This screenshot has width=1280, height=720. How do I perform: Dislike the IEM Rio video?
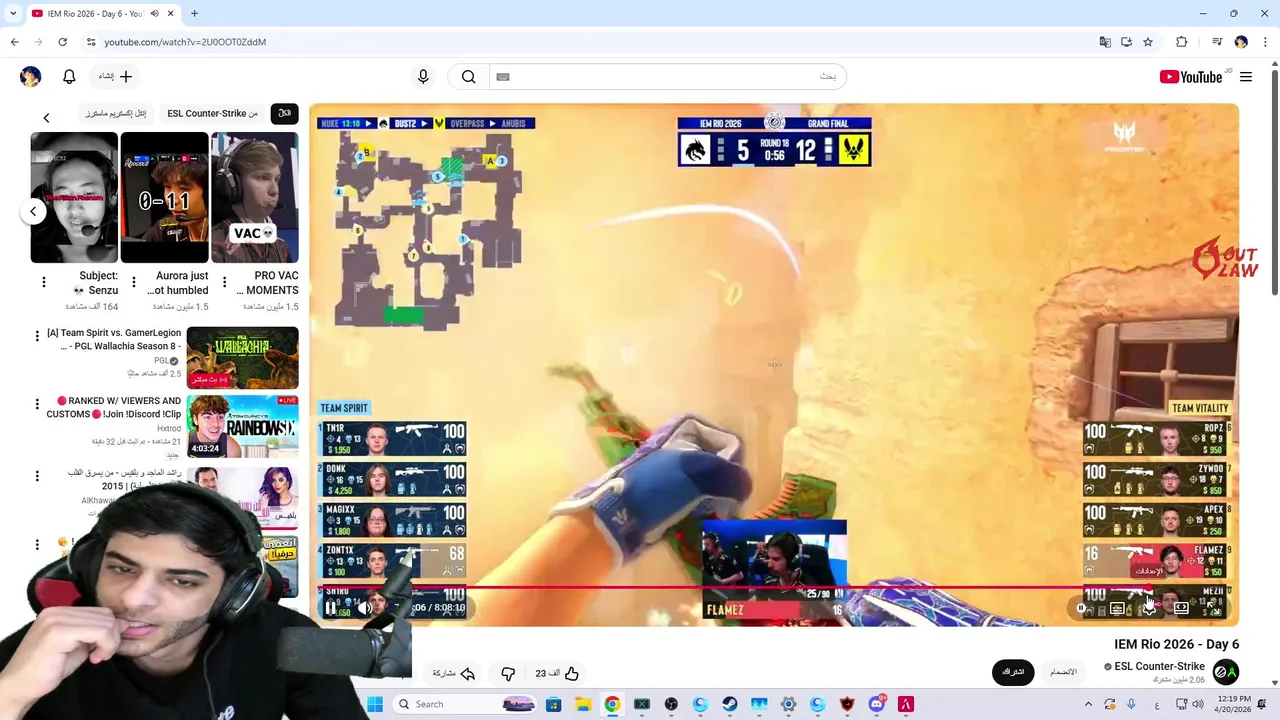pyautogui.click(x=508, y=673)
